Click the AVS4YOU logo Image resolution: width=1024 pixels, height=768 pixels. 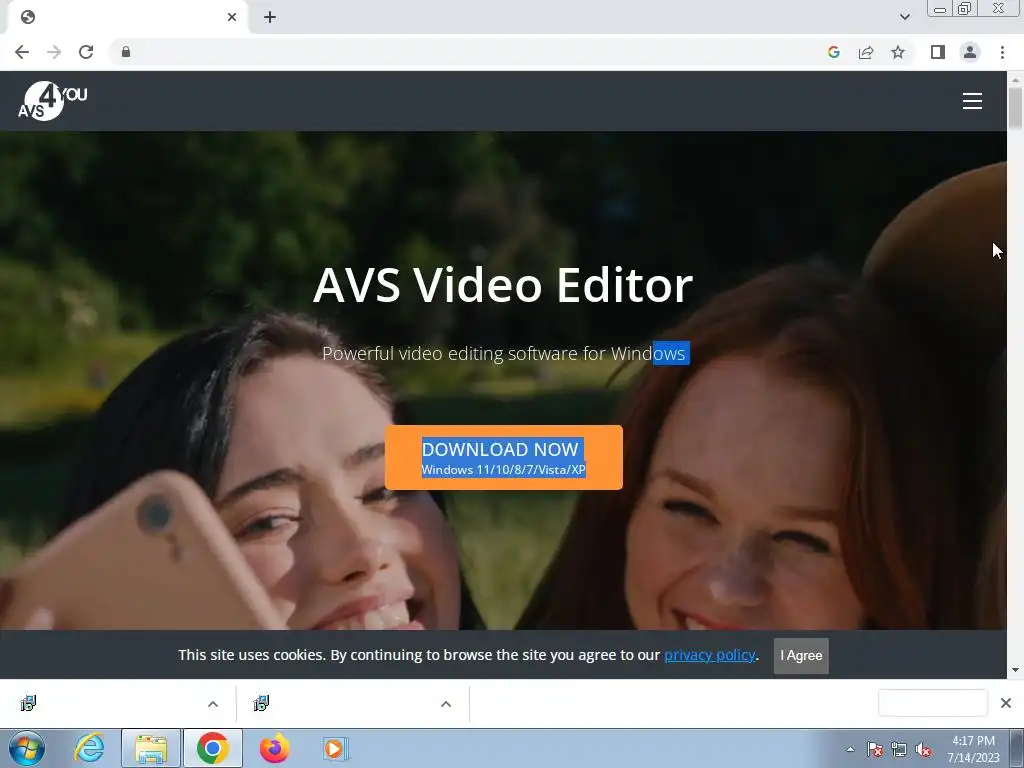pos(52,101)
